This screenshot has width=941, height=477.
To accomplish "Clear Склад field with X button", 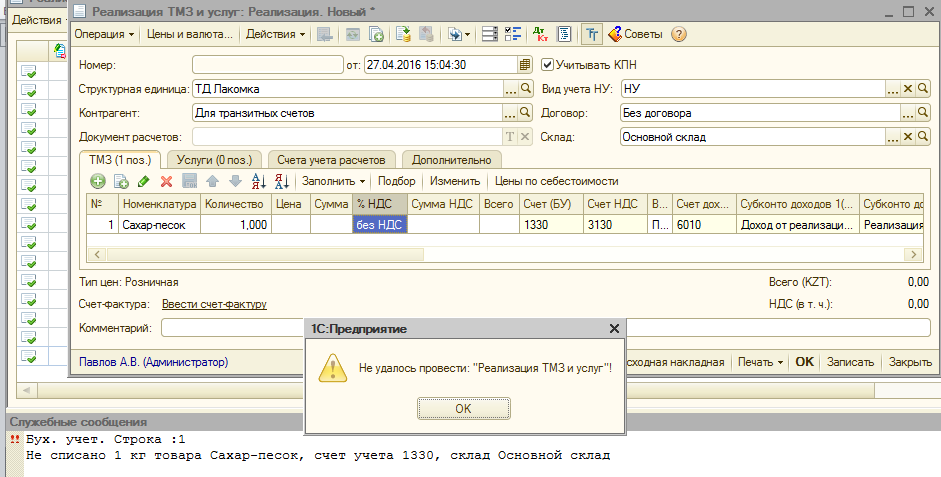I will click(908, 137).
